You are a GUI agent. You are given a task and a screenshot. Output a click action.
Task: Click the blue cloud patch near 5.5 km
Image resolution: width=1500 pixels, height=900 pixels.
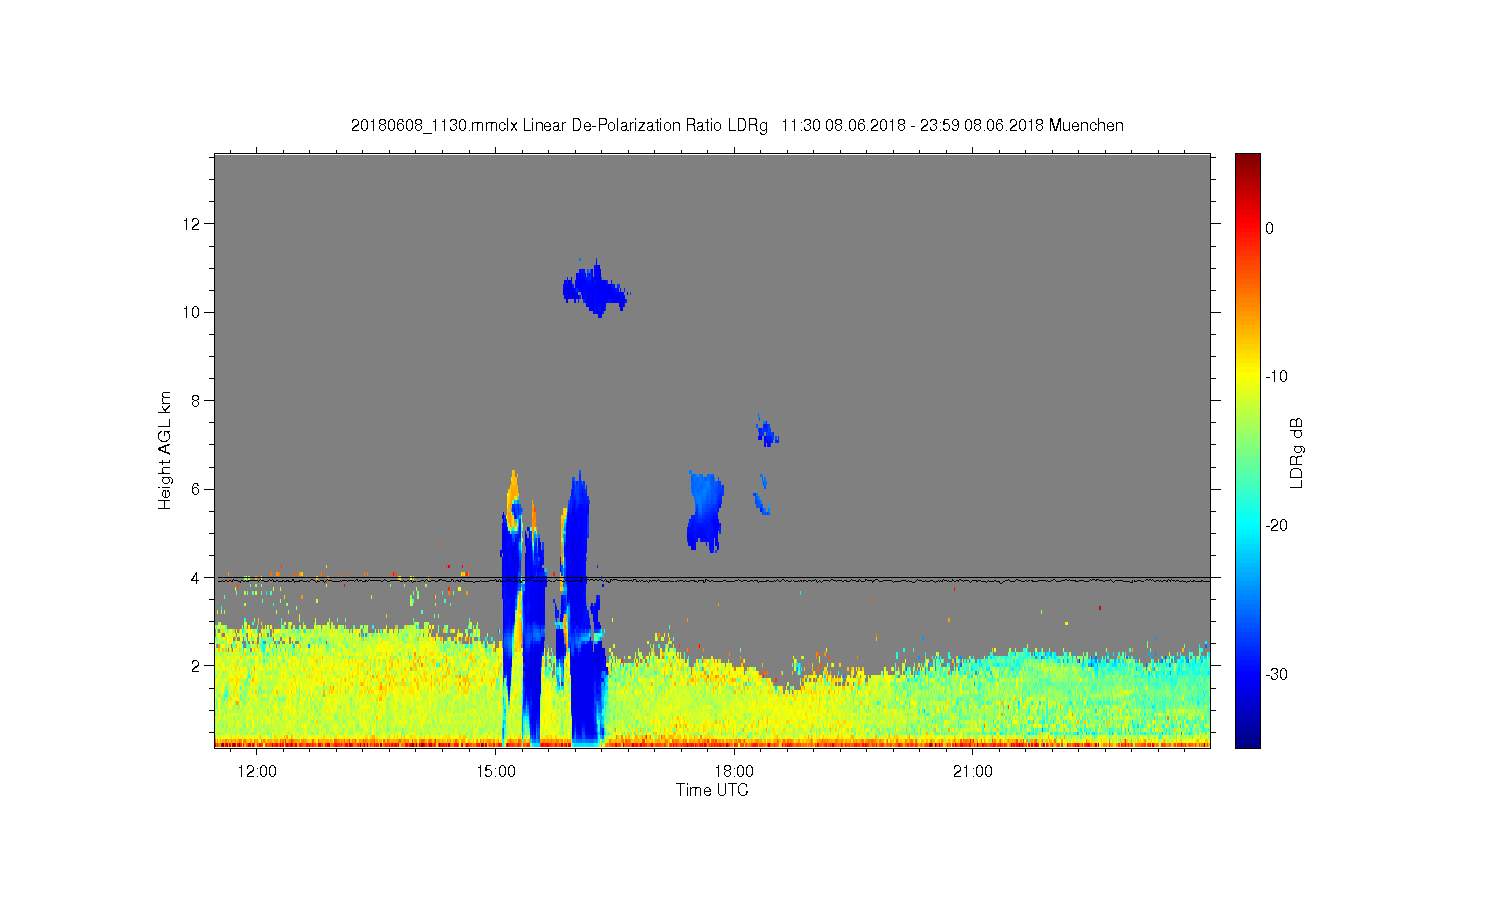click(x=705, y=512)
